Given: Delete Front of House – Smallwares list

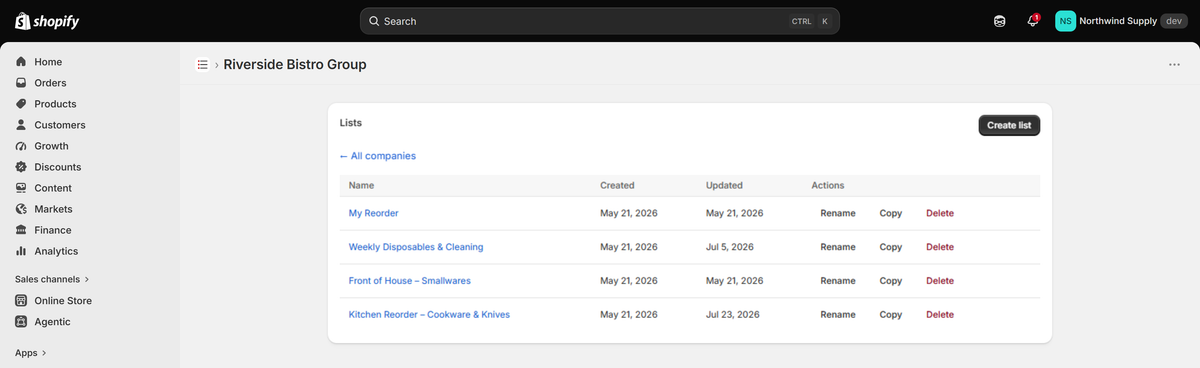Looking at the screenshot, I should pyautogui.click(x=940, y=281).
